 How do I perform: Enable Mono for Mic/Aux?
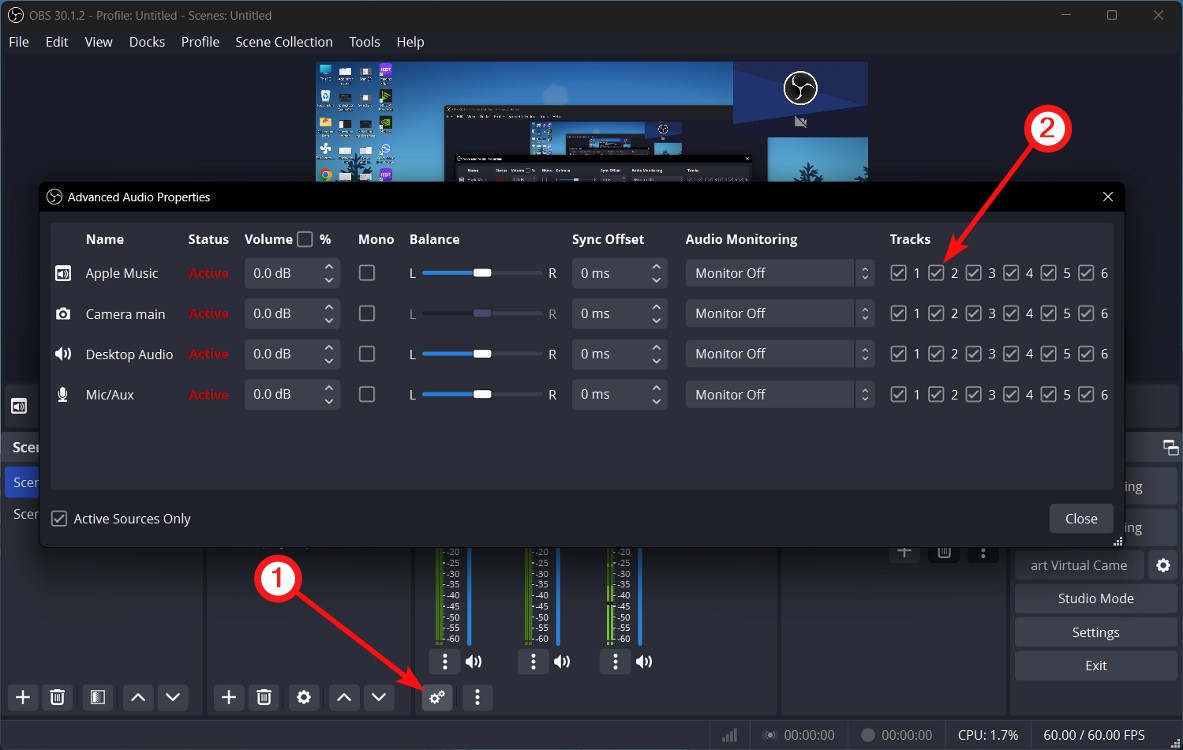367,395
